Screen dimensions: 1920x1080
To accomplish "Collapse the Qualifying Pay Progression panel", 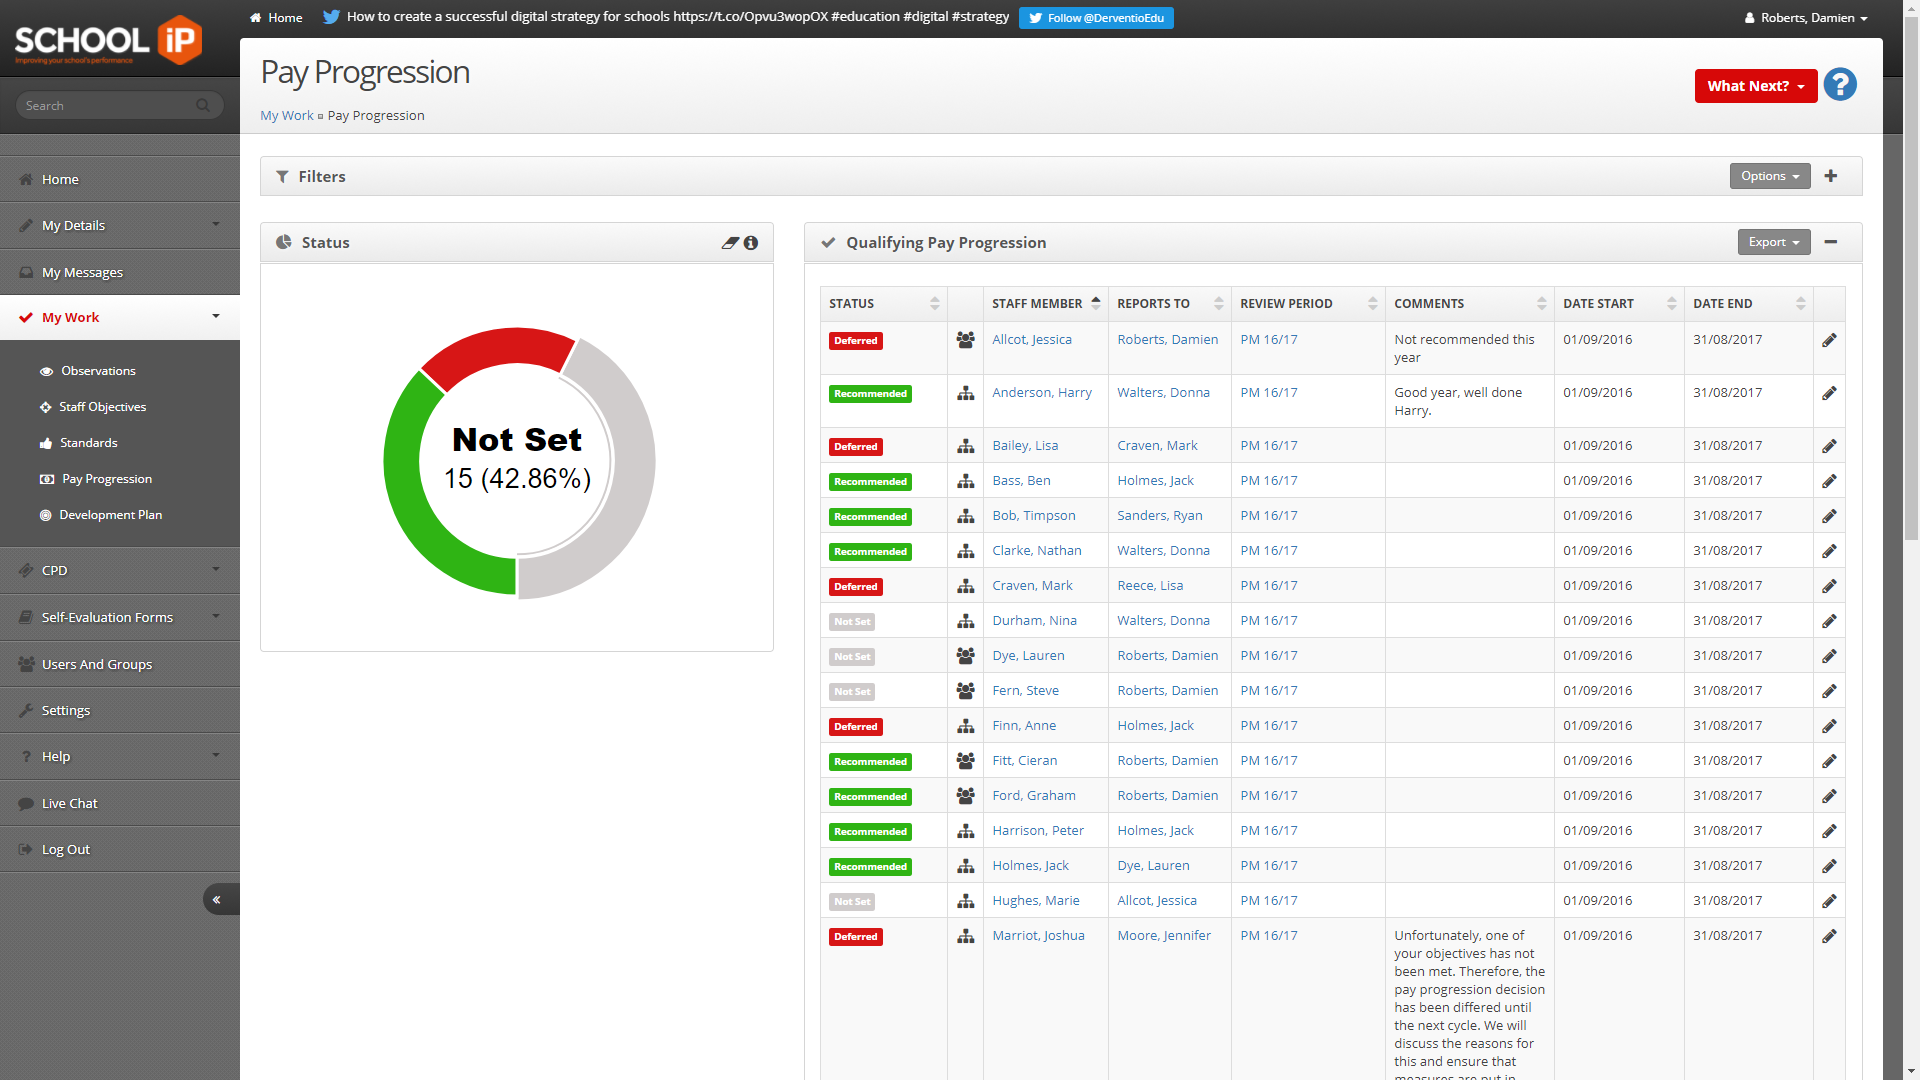I will pyautogui.click(x=1831, y=242).
